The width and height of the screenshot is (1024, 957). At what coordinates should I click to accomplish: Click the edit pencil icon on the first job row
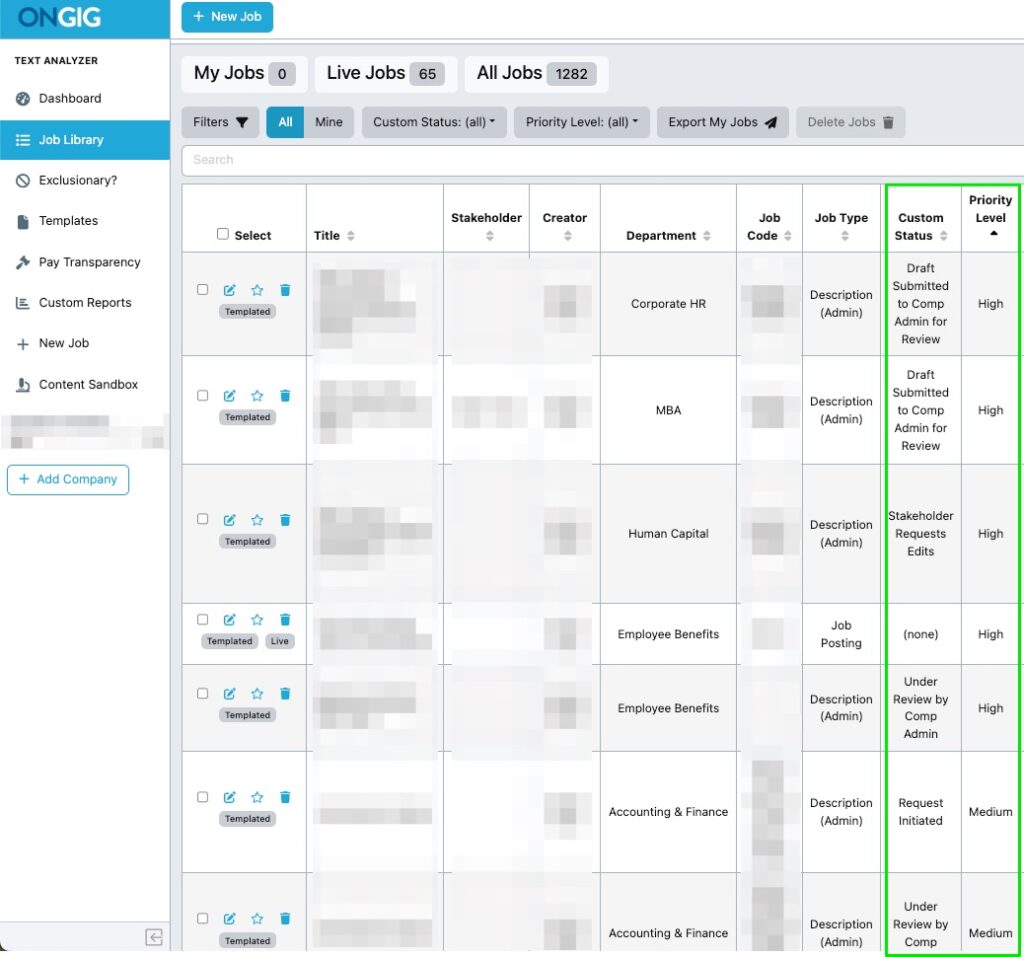tap(232, 289)
